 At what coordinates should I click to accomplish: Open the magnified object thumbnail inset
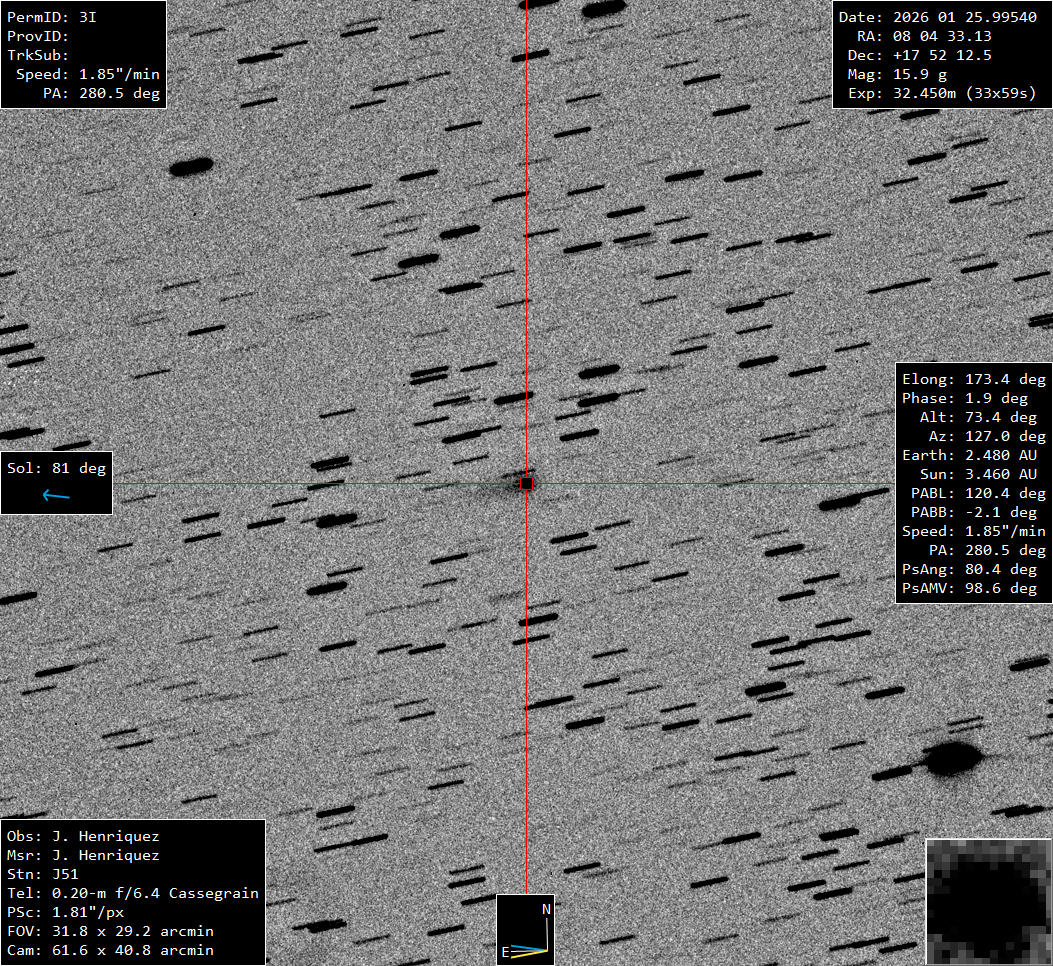pos(987,901)
